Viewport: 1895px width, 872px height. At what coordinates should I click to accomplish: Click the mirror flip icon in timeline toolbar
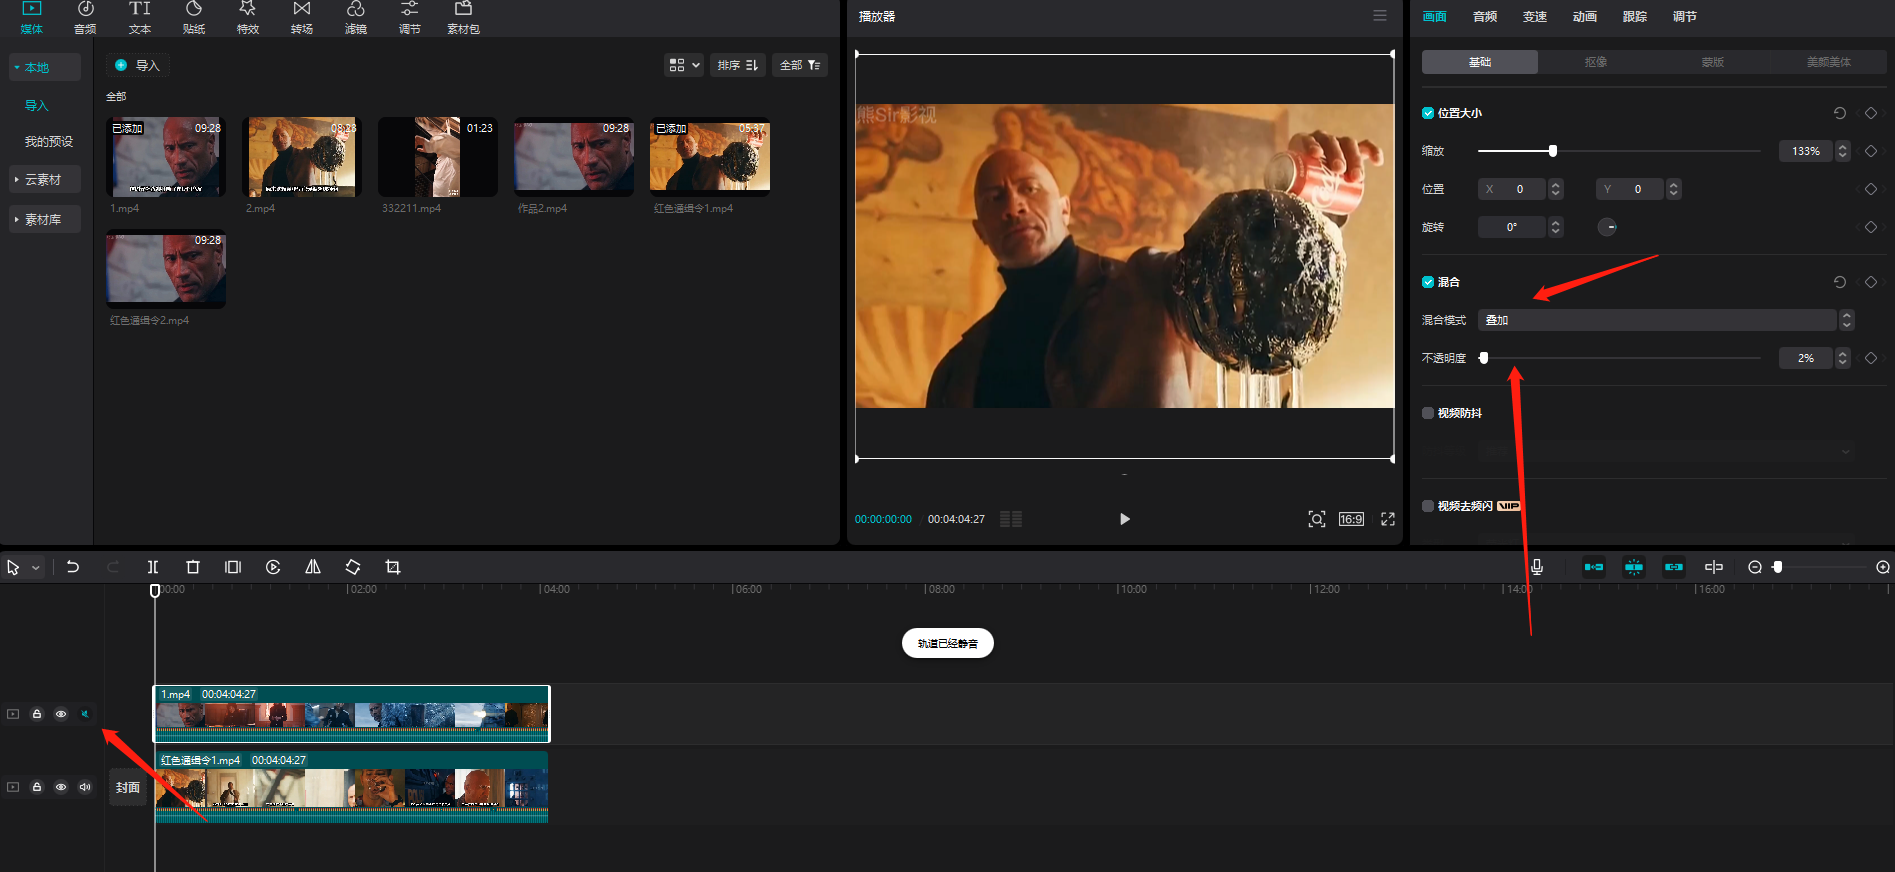click(x=313, y=567)
